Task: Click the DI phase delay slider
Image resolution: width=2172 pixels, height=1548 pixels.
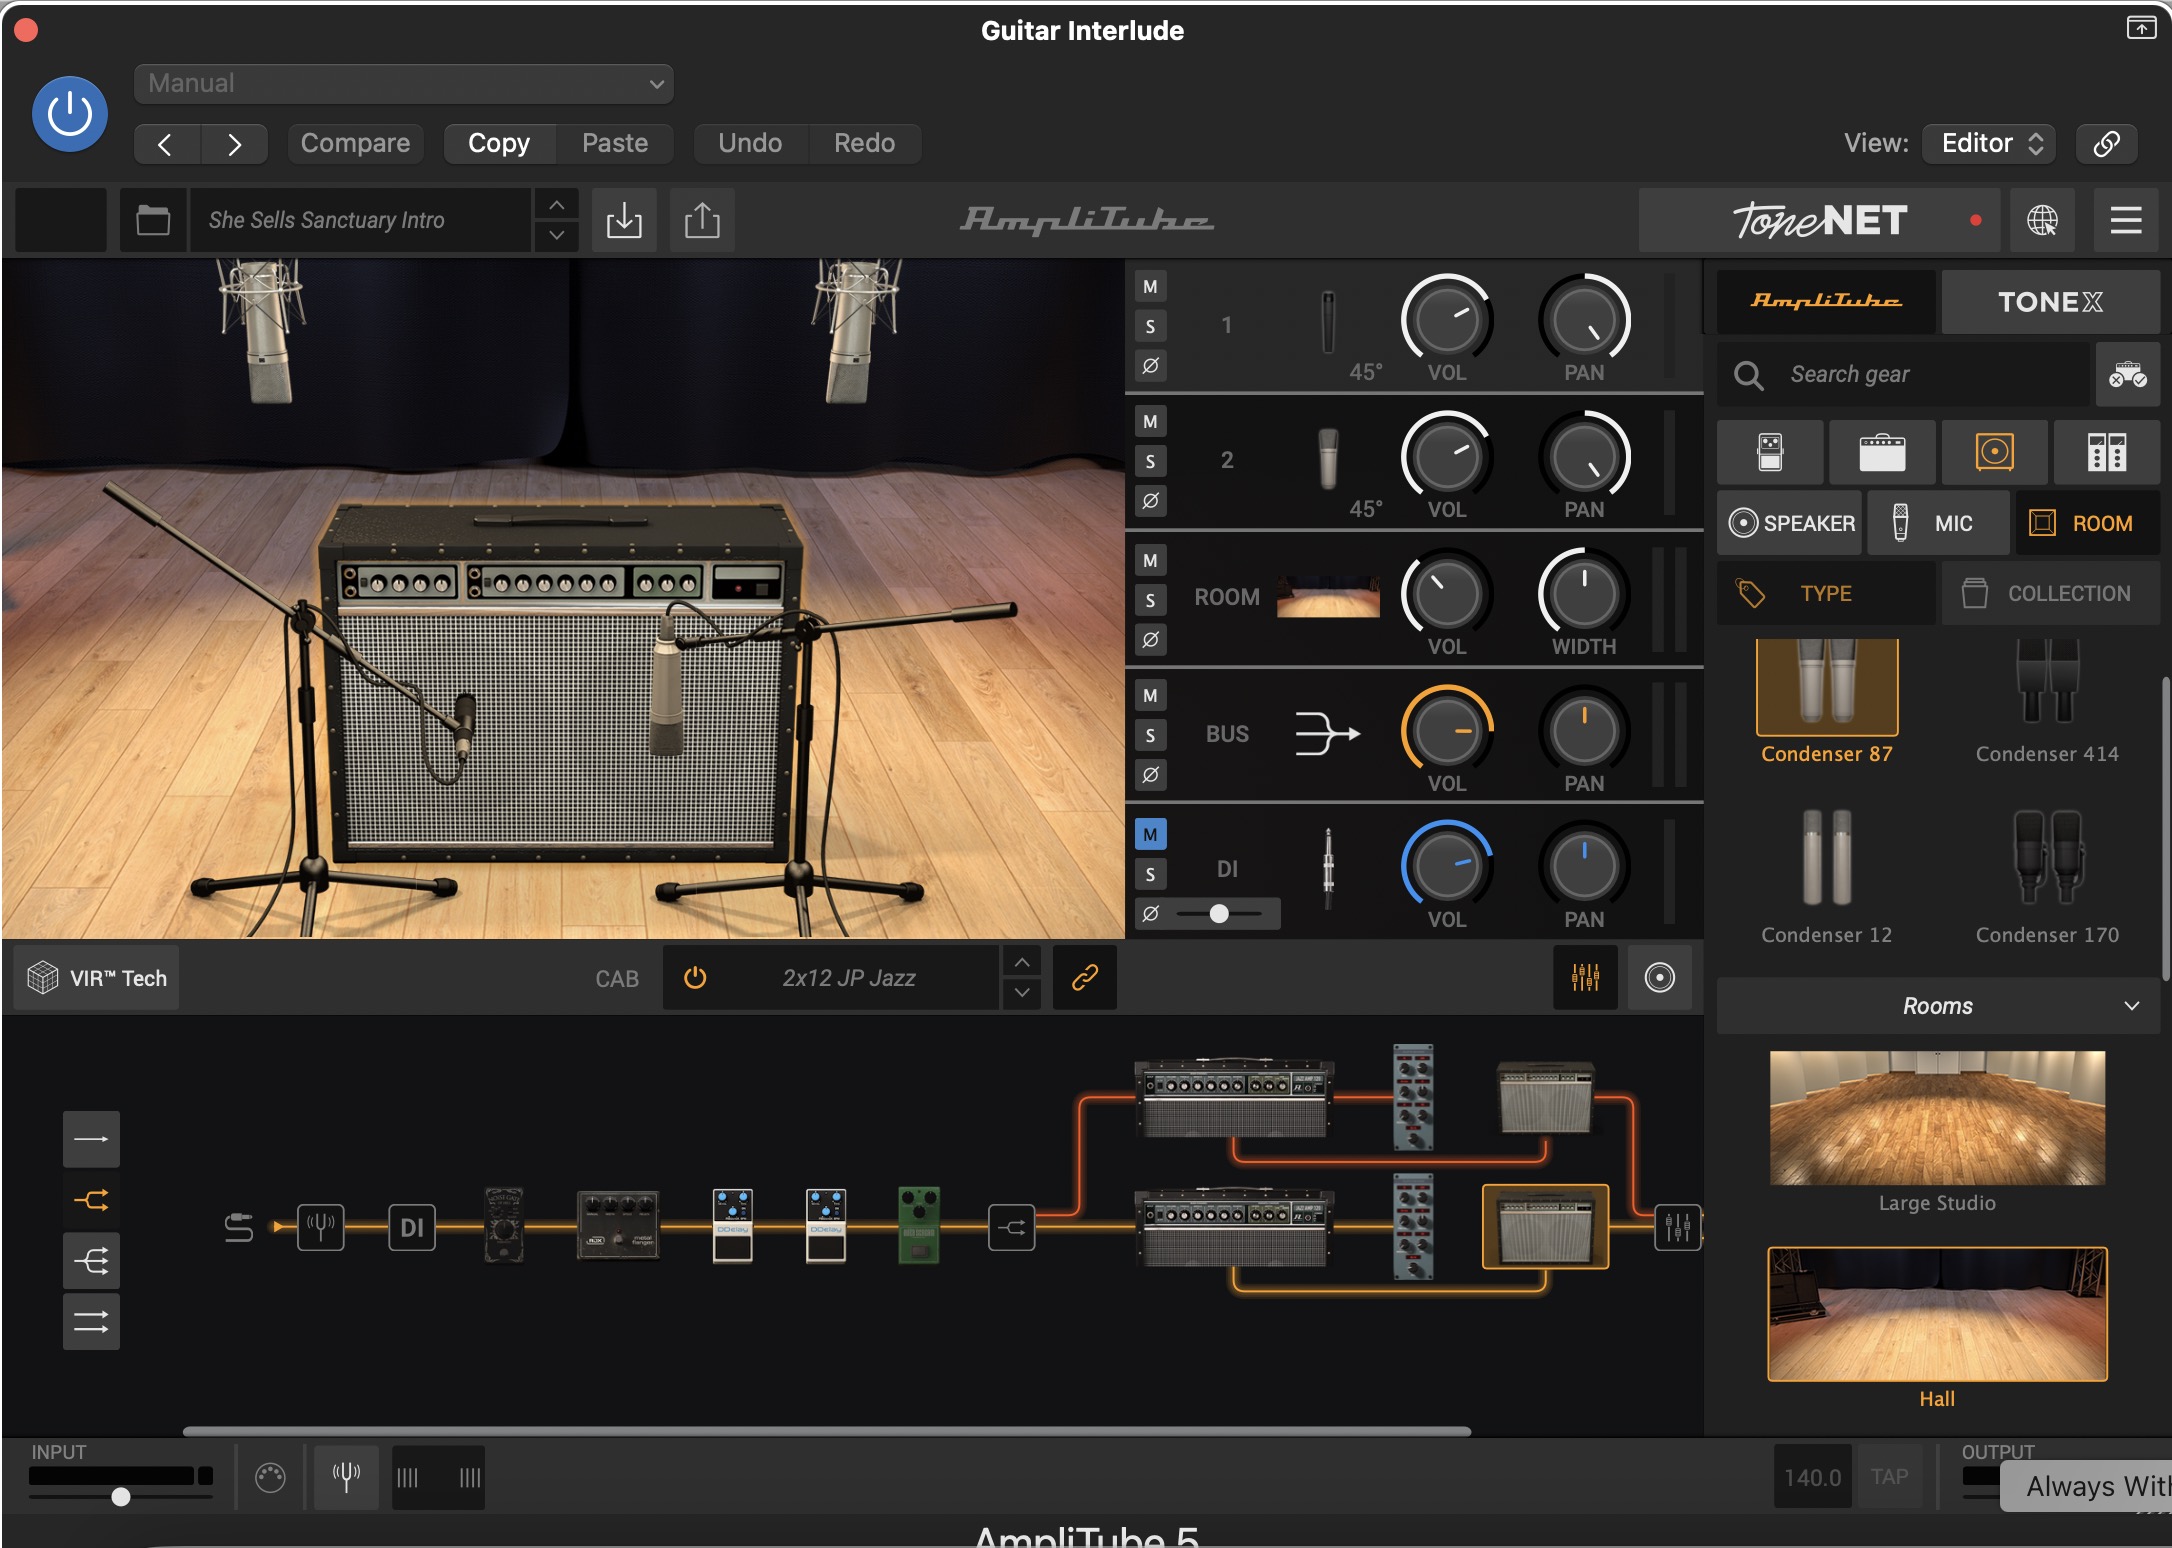Action: tap(1220, 913)
